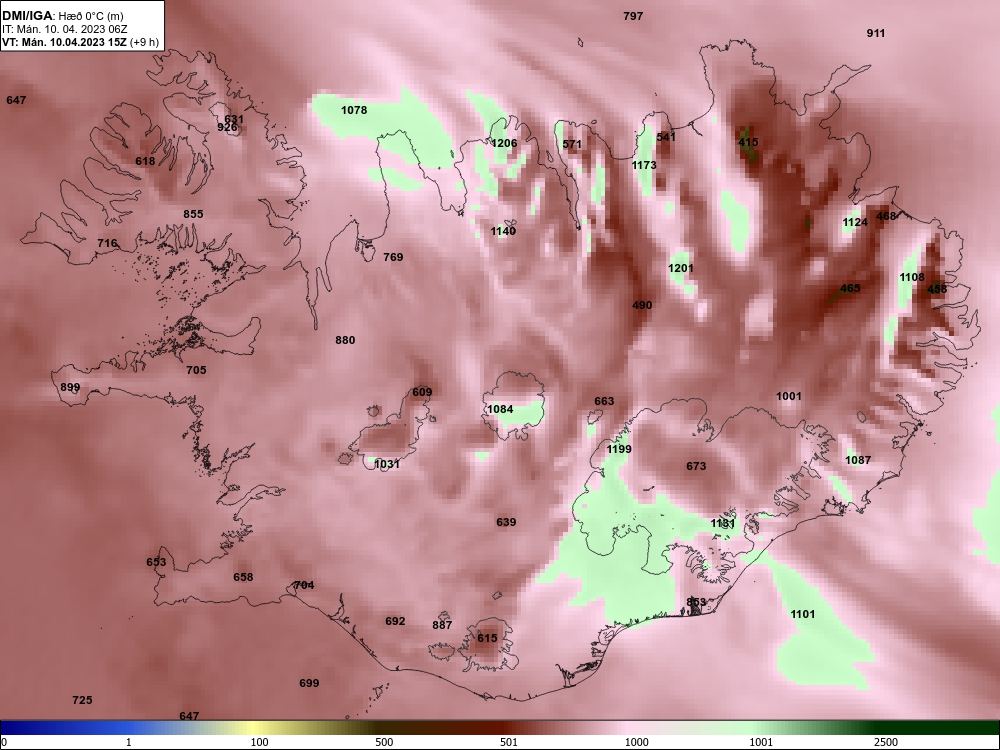Click the map value 468
The image size is (1000, 750).
886,216
